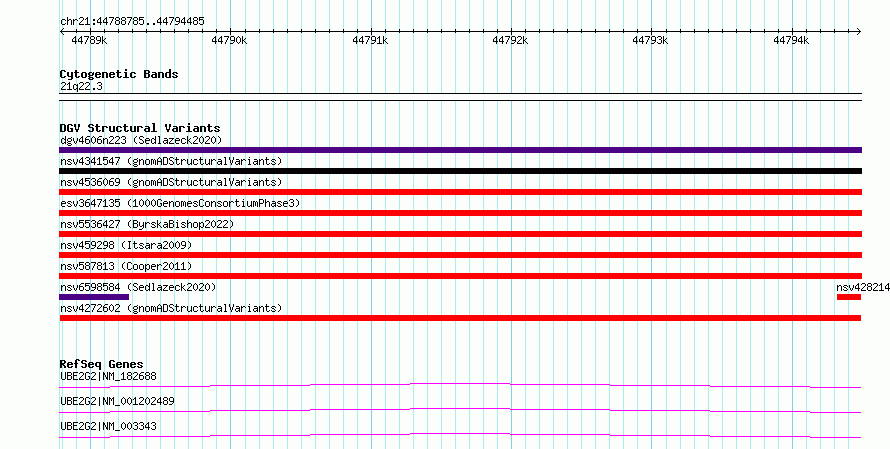Open dgv4606n223 (Sedlazeck2020) variant label
The image size is (890, 449).
coord(141,140)
